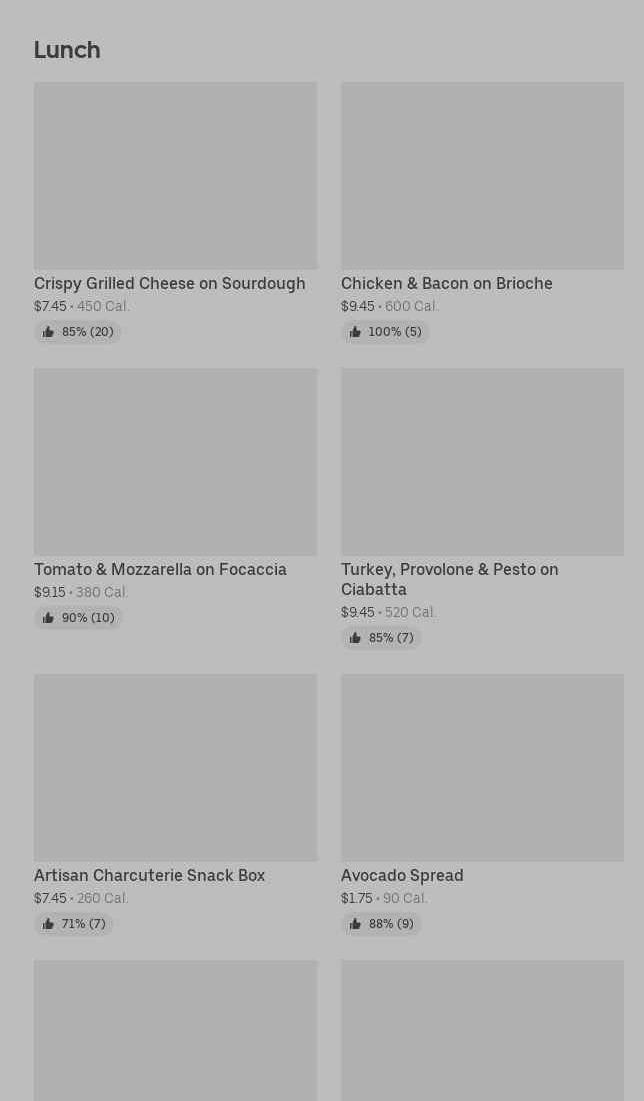This screenshot has height=1101, width=644.
Task: Open Chicken & Bacon on Brioche item
Action: pos(446,284)
